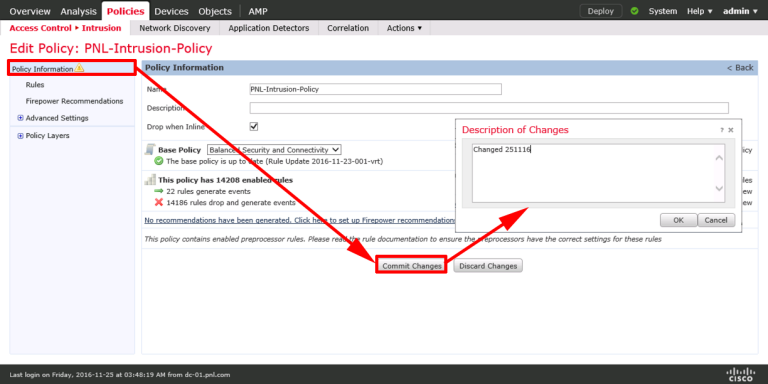Click OK in Description of Changes dialog
This screenshot has height=384, width=768.
point(678,220)
